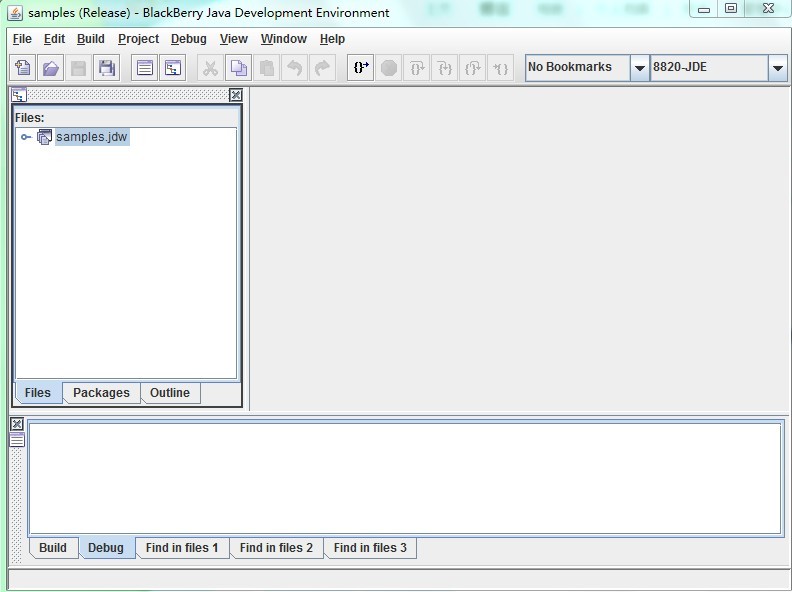Open the No Bookmarks dropdown arrow
The height and width of the screenshot is (592, 792).
639,68
